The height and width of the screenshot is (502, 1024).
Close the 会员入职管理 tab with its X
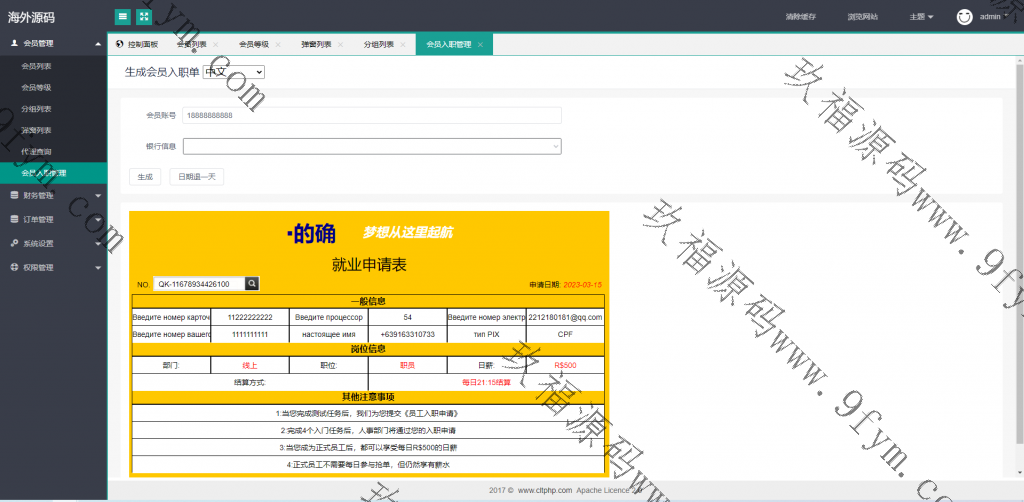pyautogui.click(x=480, y=45)
